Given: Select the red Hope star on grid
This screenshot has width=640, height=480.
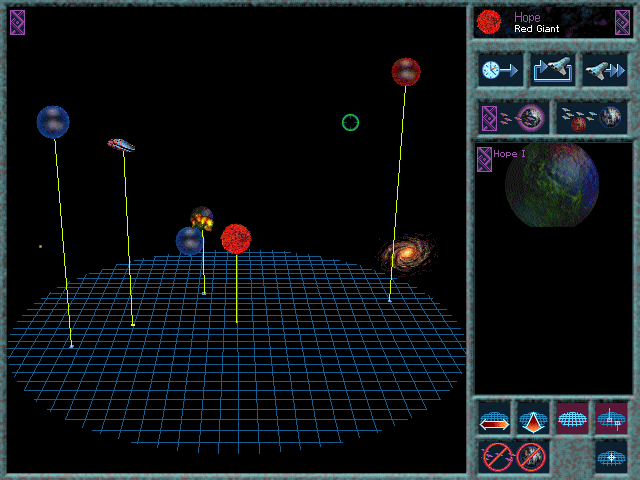Looking at the screenshot, I should point(236,239).
